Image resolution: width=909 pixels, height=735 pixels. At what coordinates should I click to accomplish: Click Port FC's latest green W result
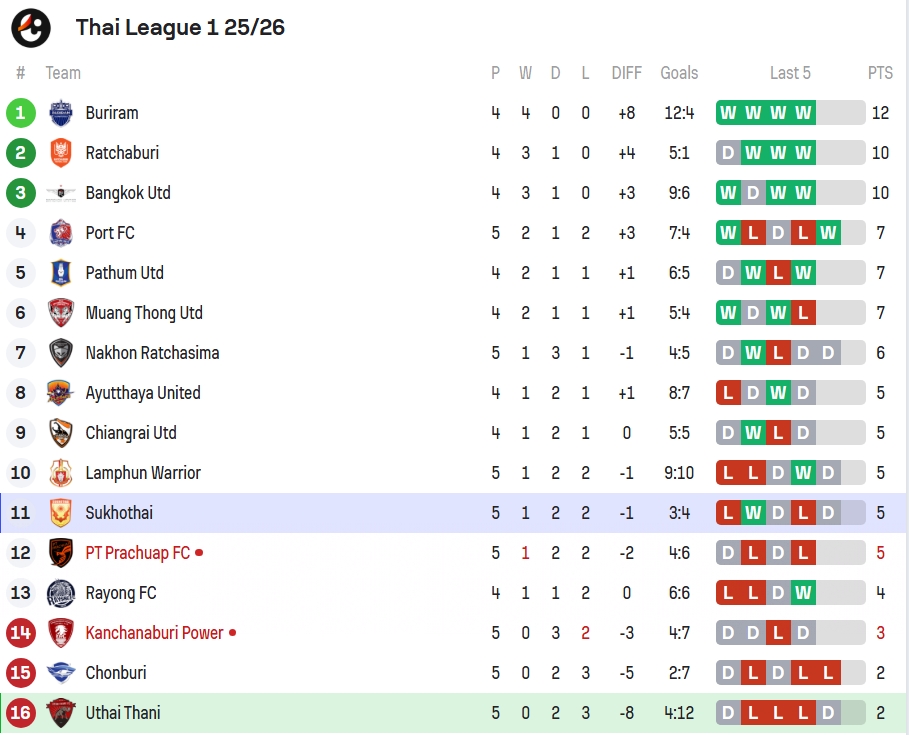coord(828,233)
